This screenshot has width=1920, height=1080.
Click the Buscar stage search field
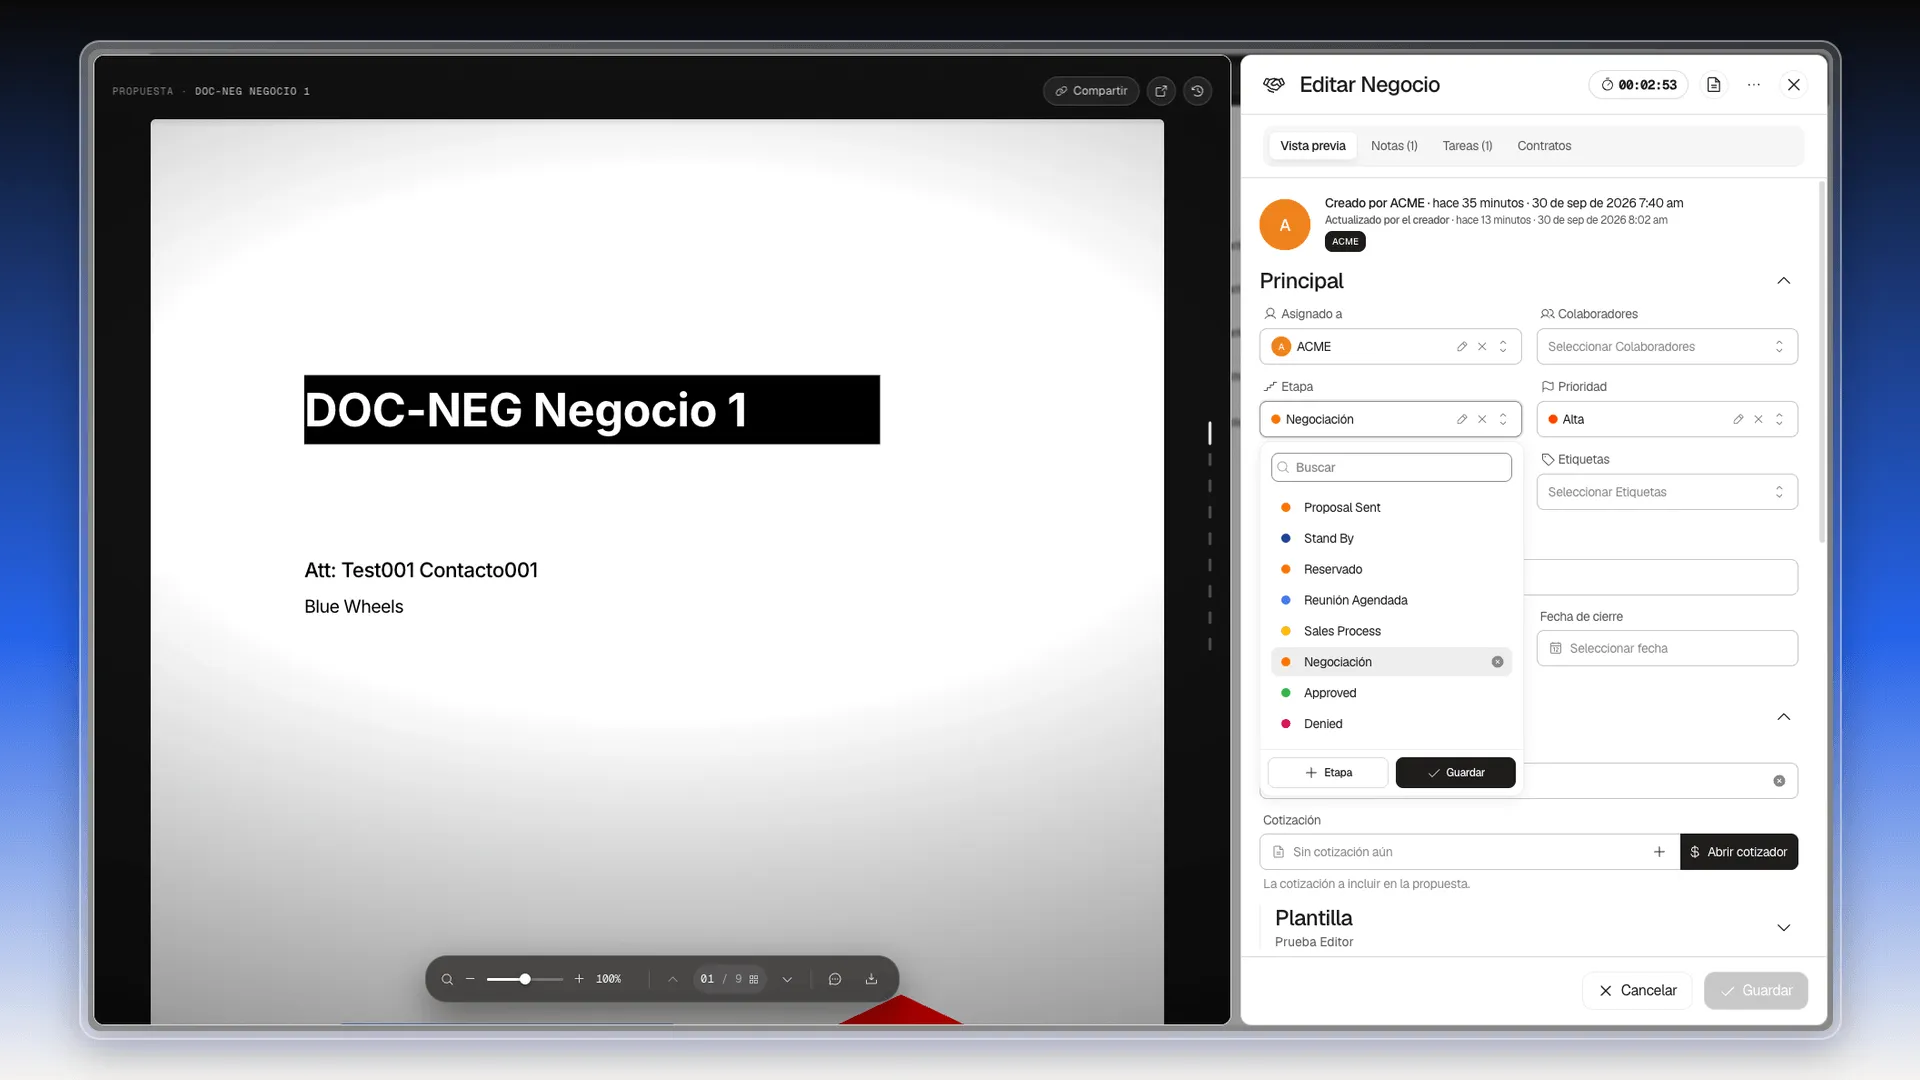click(x=1391, y=468)
